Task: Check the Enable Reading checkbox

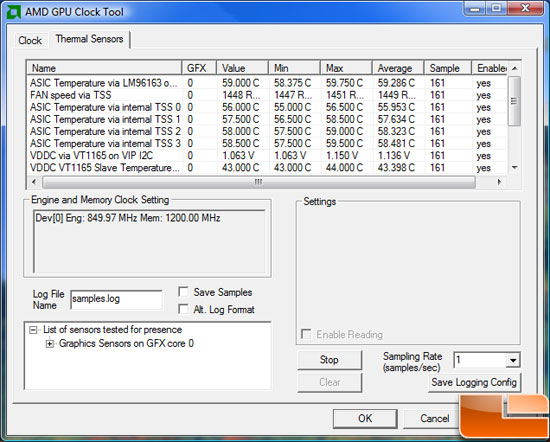Action: [x=306, y=334]
